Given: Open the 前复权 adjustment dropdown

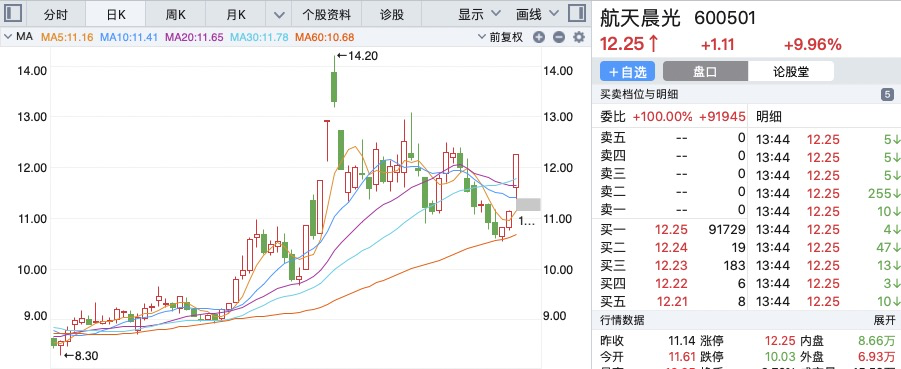Looking at the screenshot, I should click(x=500, y=37).
